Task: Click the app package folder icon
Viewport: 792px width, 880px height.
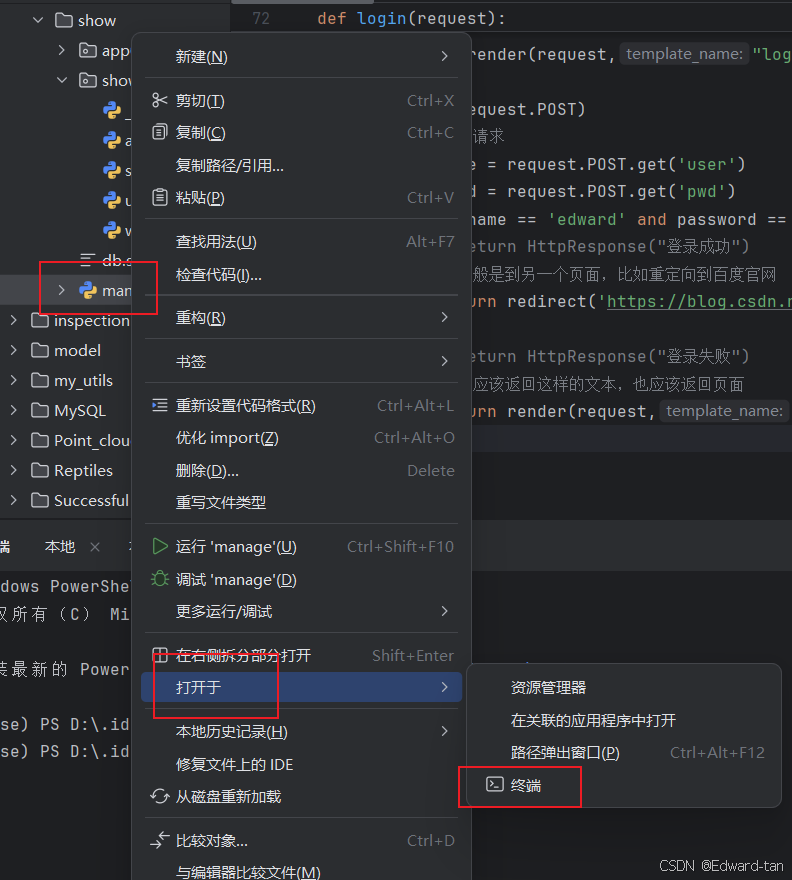Action: (x=87, y=51)
